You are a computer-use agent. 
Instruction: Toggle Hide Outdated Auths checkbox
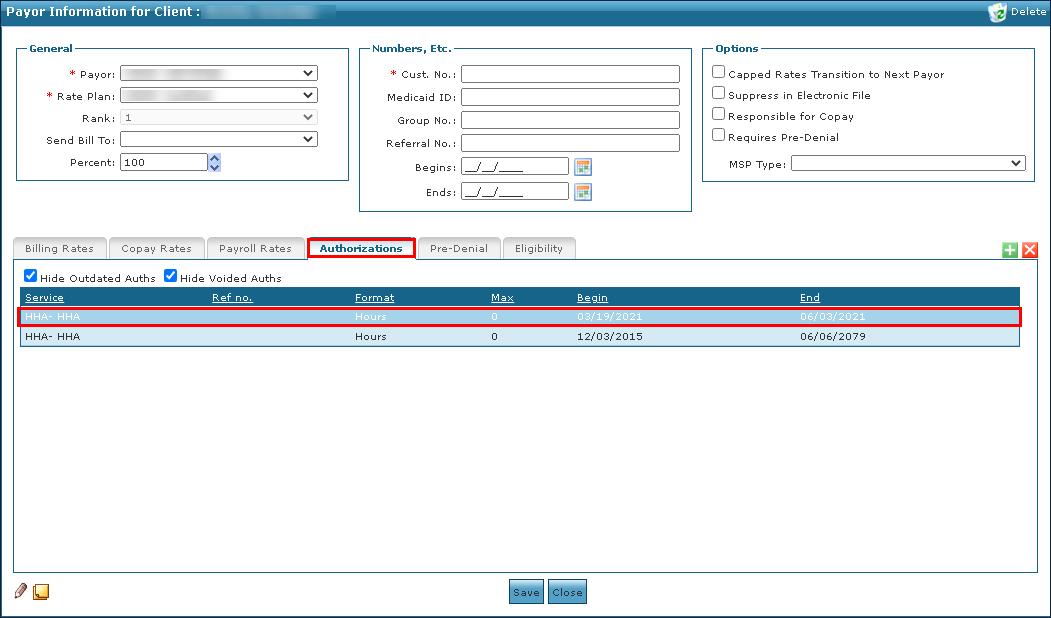point(31,276)
